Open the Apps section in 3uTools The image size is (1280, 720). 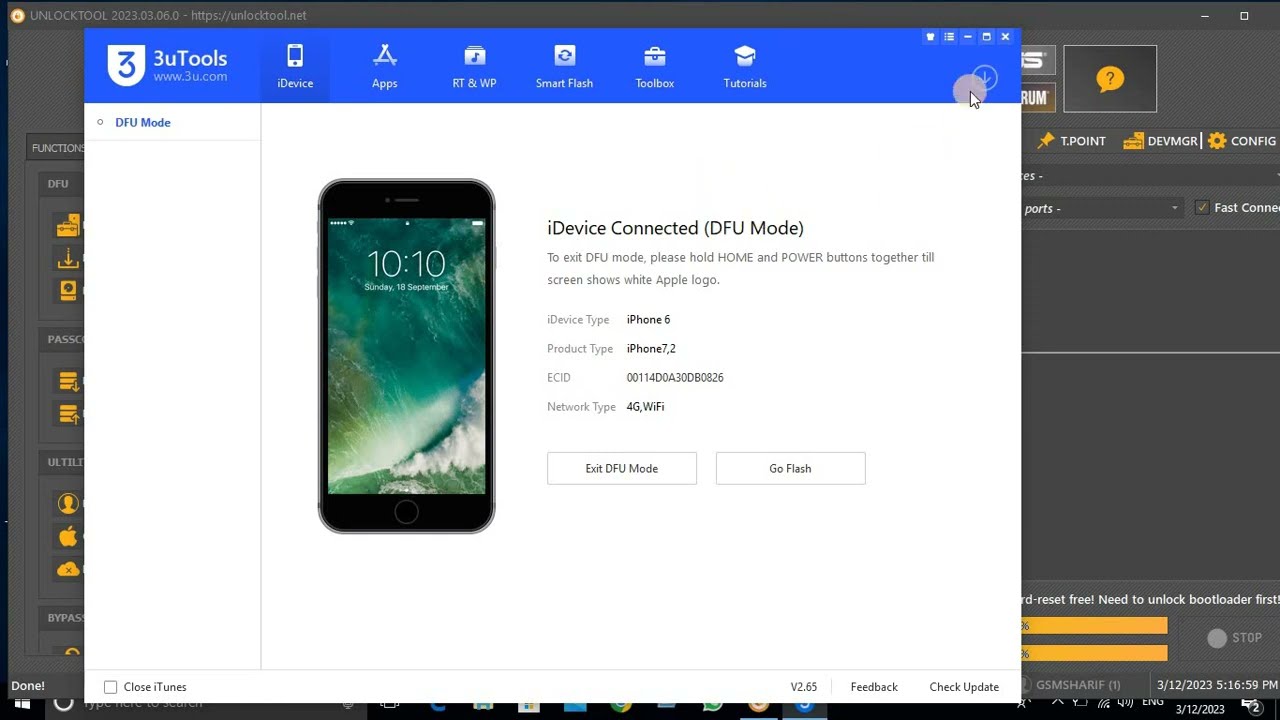385,67
